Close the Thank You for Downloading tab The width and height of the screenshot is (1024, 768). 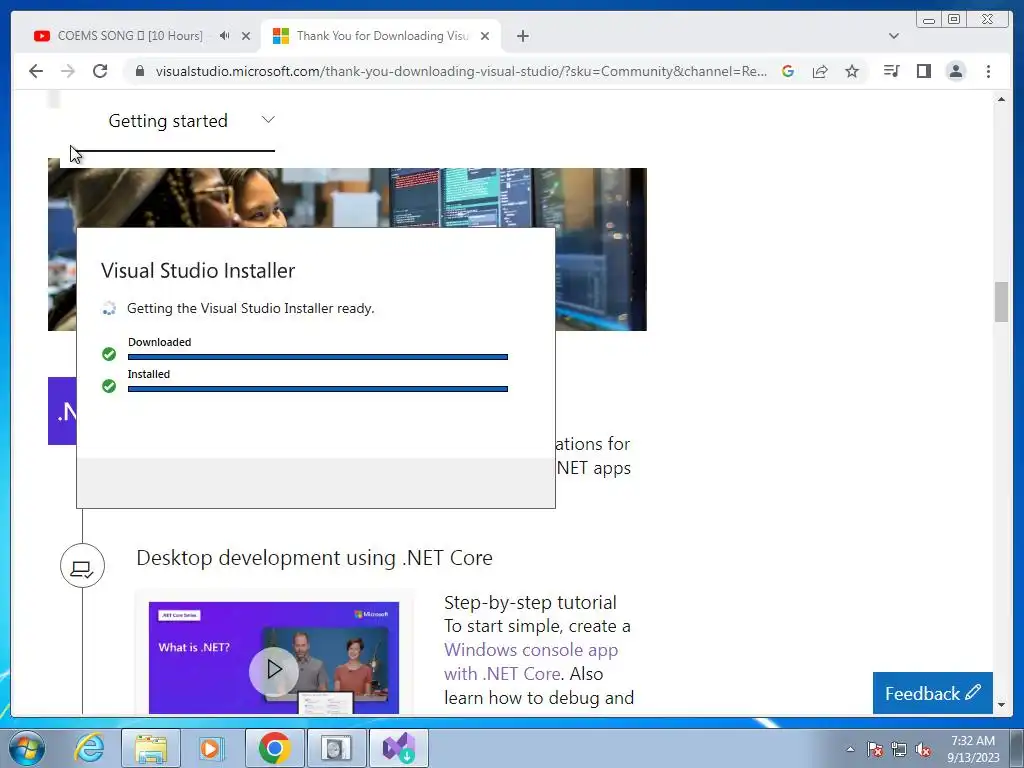pos(485,36)
